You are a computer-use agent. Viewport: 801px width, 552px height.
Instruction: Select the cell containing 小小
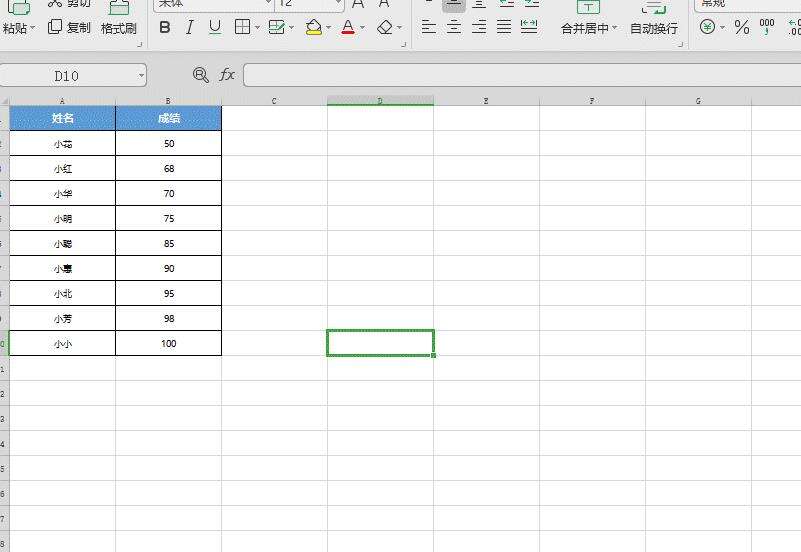point(62,344)
